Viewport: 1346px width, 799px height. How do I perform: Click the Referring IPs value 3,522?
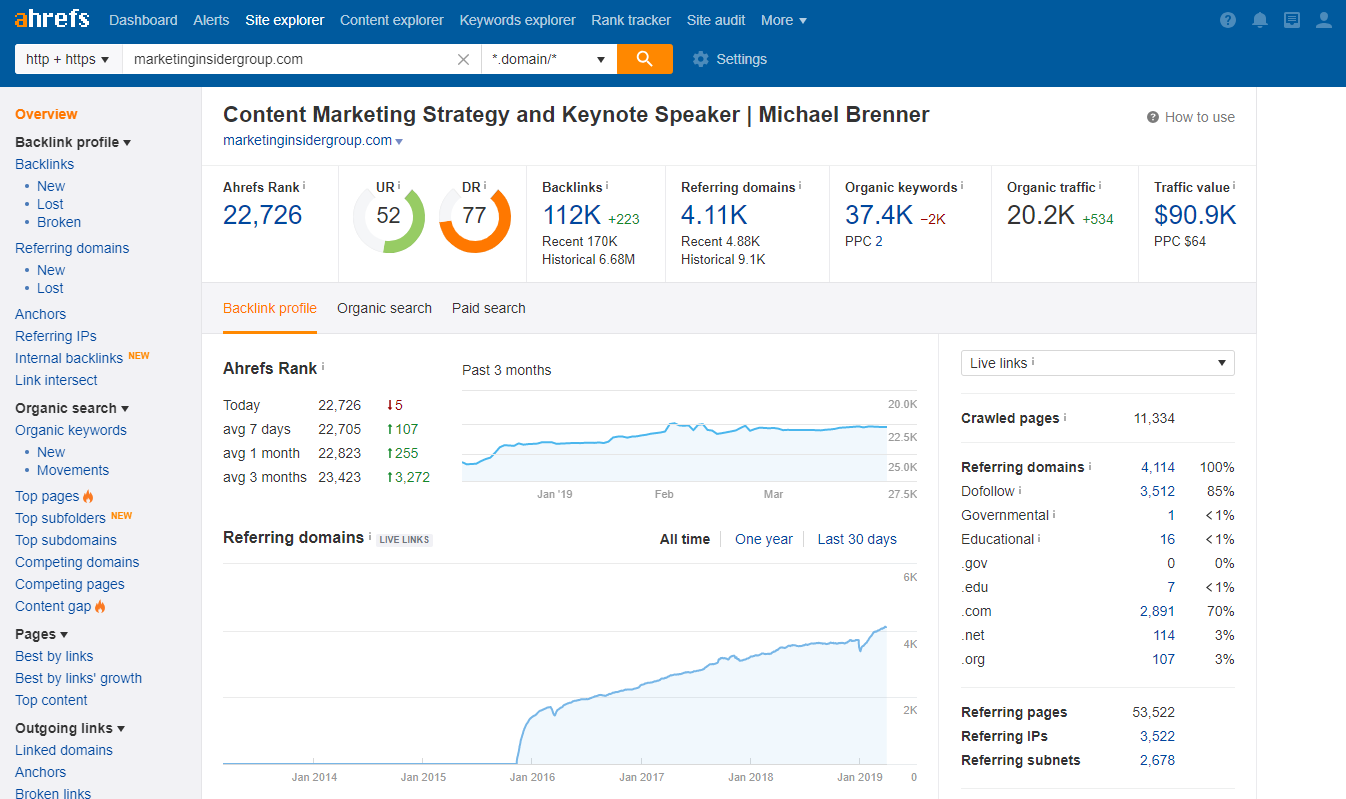1157,736
